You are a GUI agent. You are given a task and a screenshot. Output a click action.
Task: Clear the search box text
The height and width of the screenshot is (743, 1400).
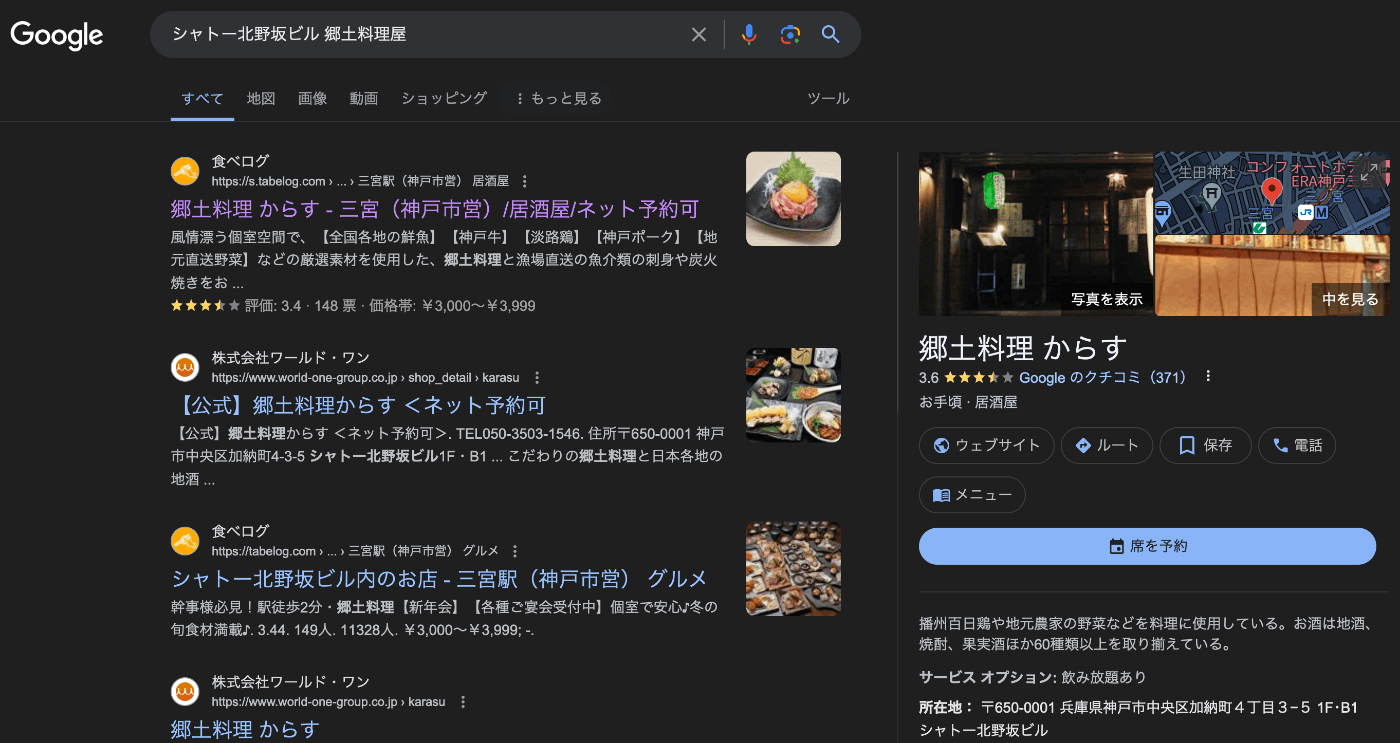(x=699, y=35)
